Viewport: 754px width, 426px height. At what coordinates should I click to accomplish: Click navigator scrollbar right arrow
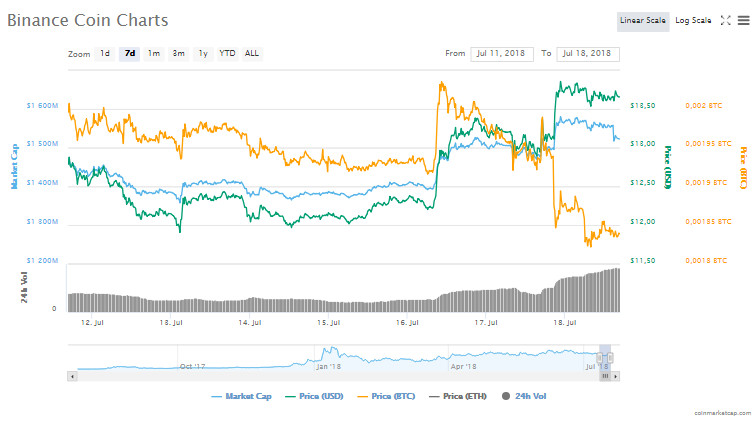point(616,376)
